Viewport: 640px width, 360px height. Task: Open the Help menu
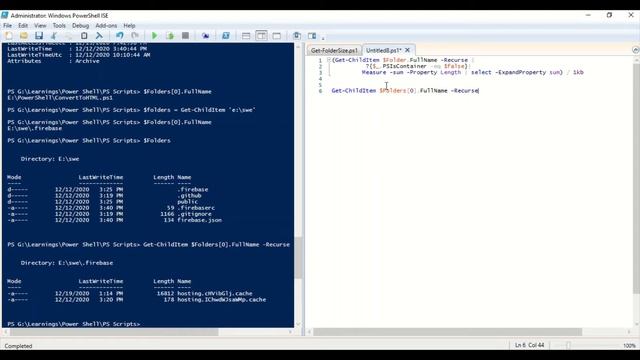pyautogui.click(x=129, y=26)
